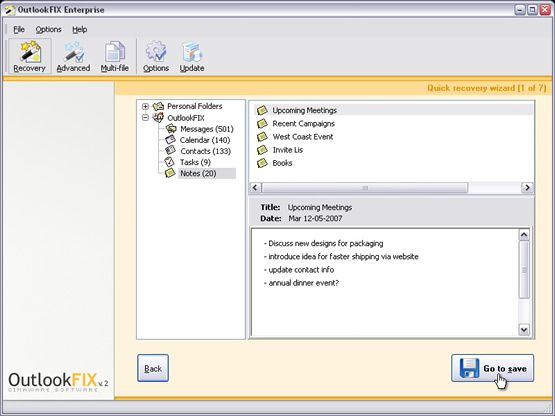Click the OutlookFIX title bar app icon

tap(10, 10)
